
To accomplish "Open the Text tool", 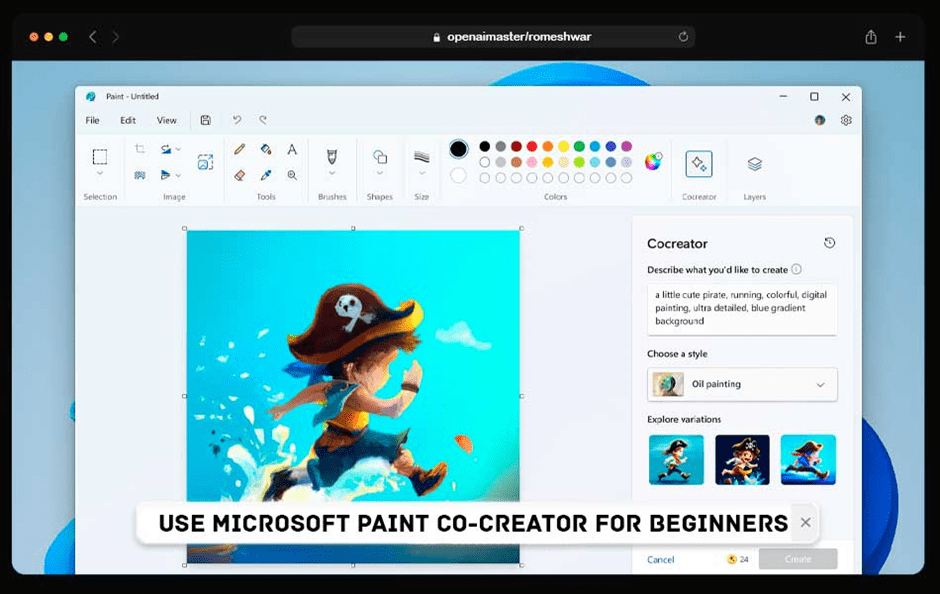I will [x=294, y=150].
